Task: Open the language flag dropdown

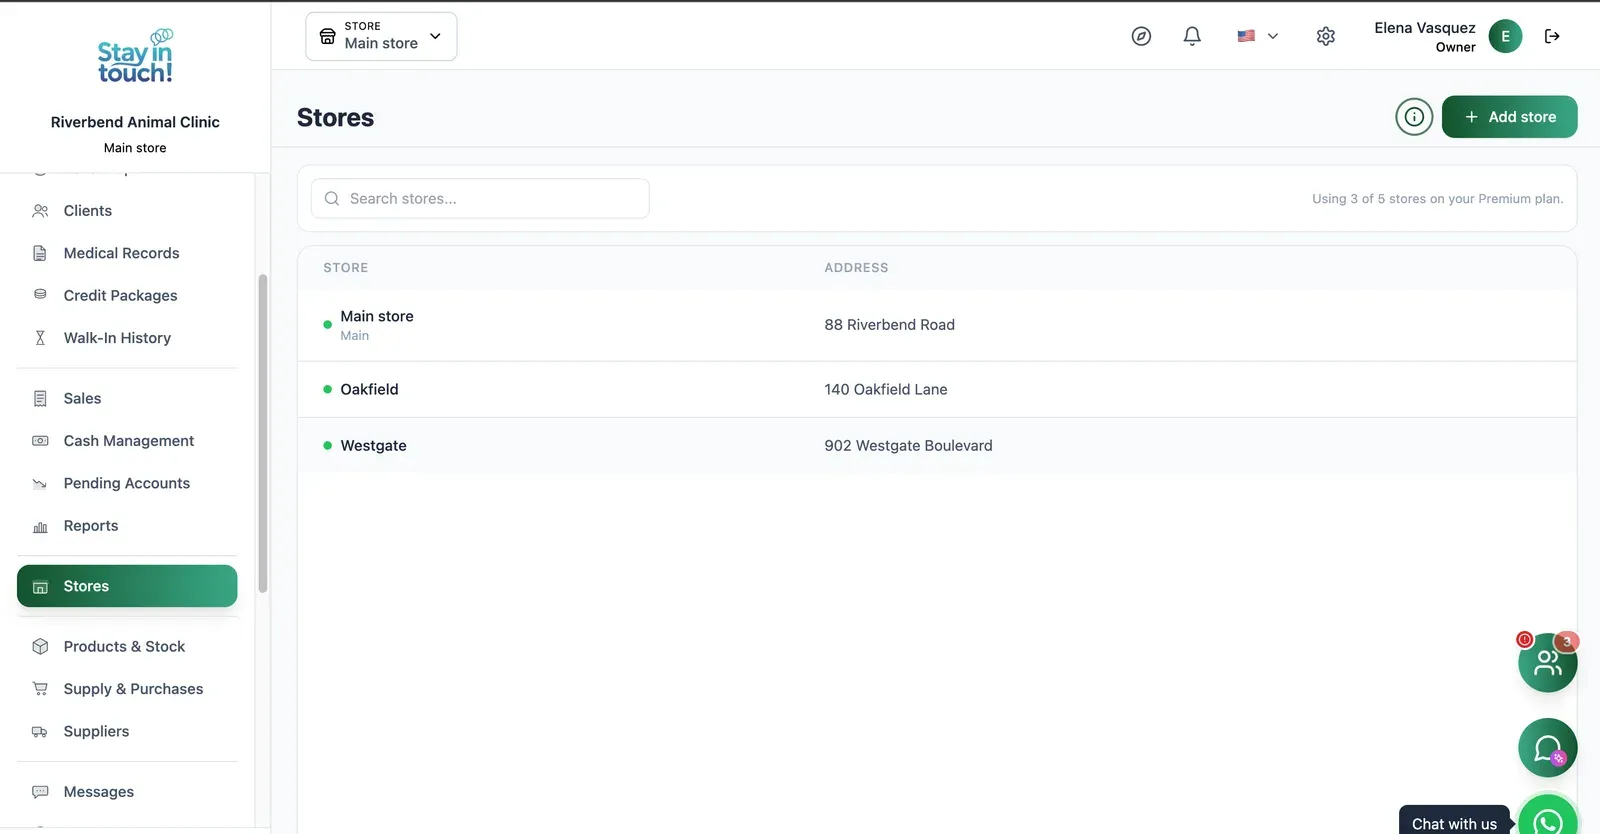Action: point(1257,36)
